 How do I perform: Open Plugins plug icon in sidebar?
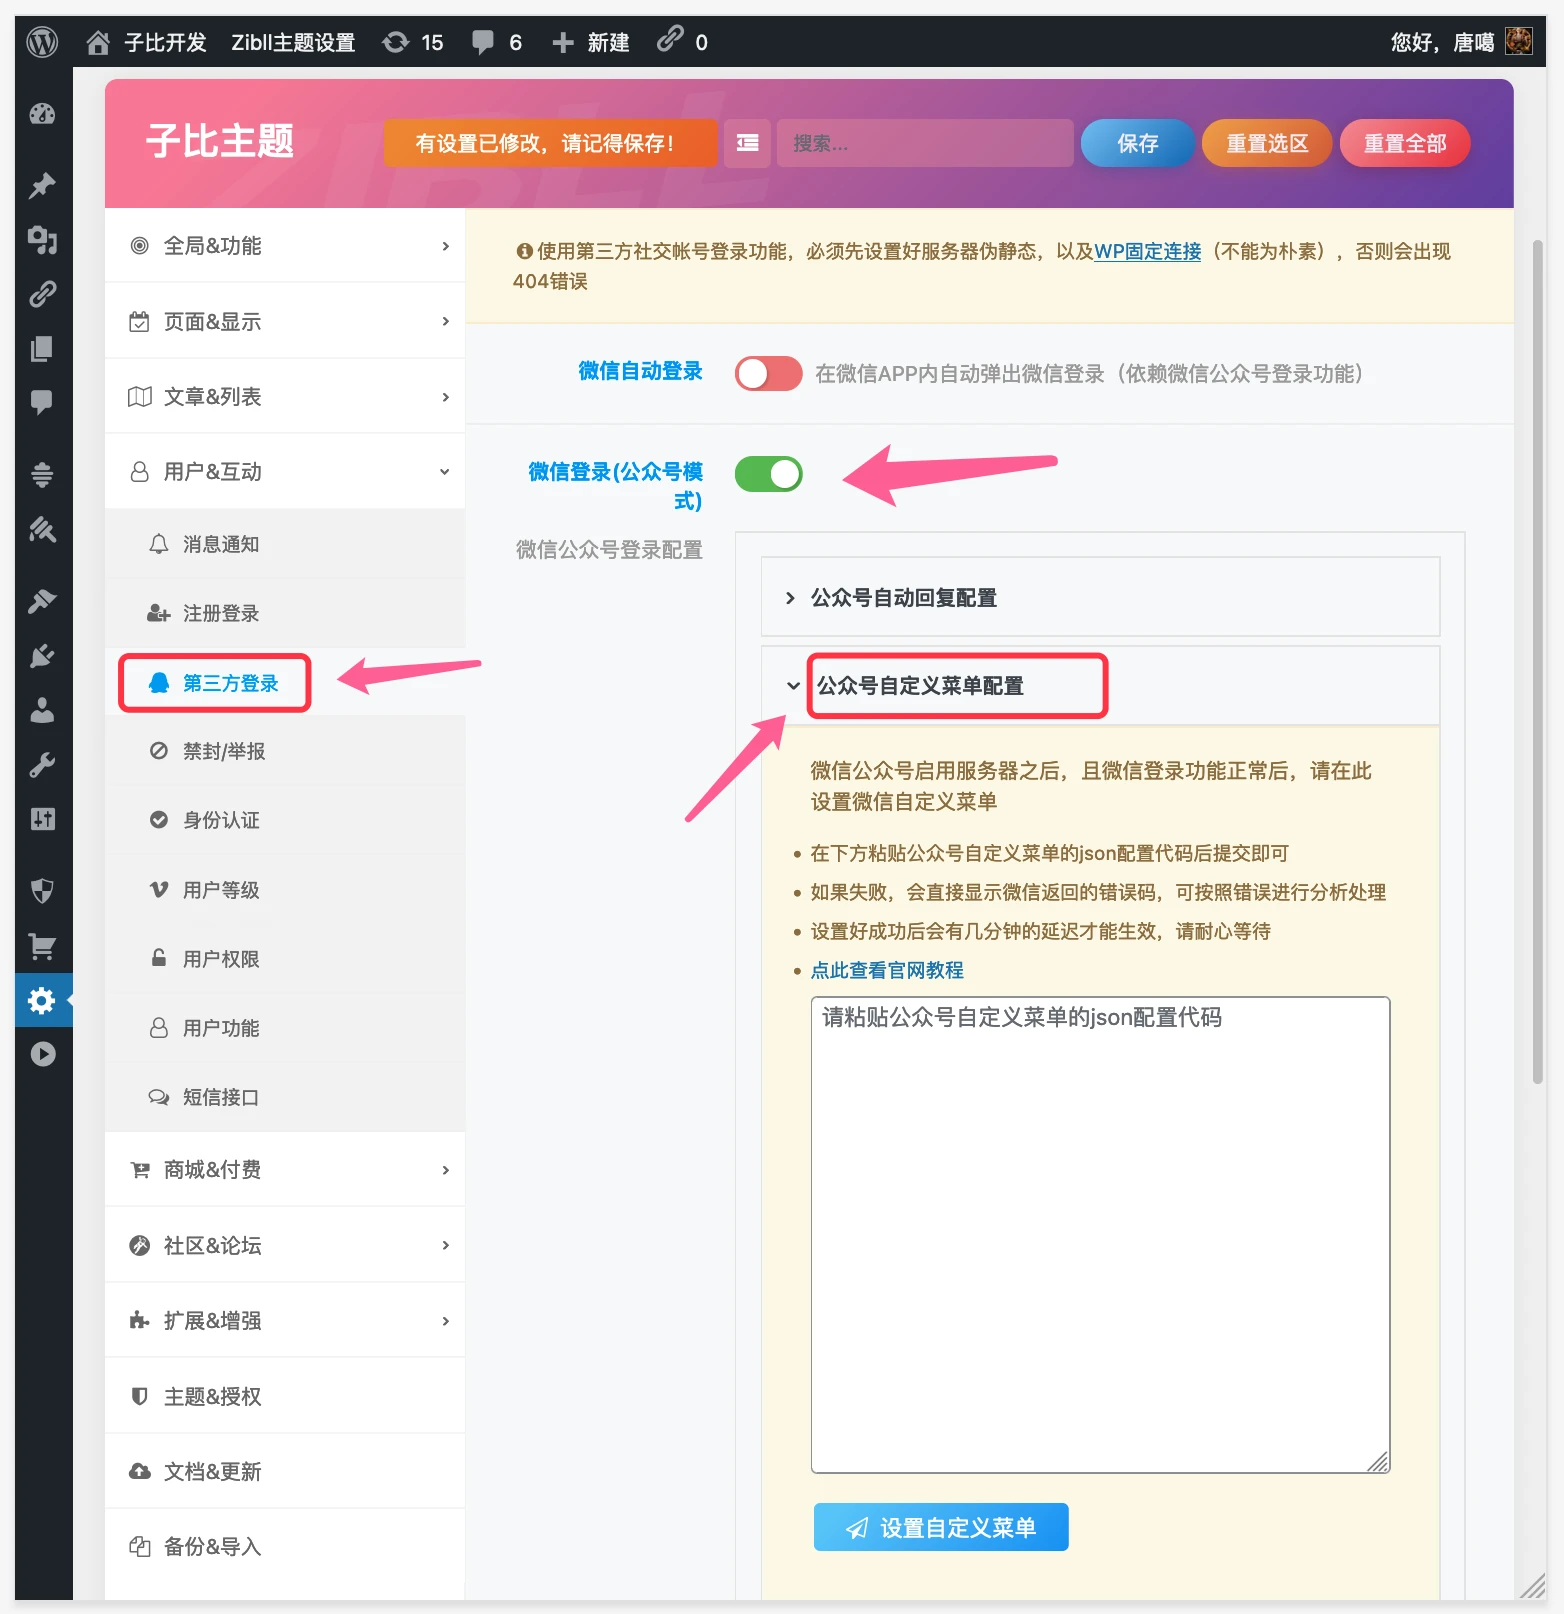42,656
